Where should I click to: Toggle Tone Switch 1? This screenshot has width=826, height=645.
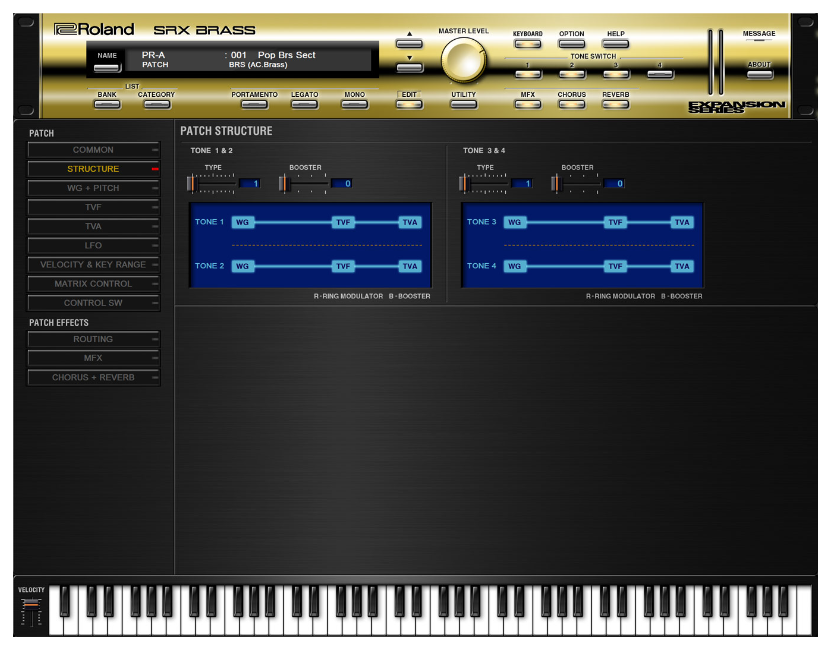pos(527,74)
